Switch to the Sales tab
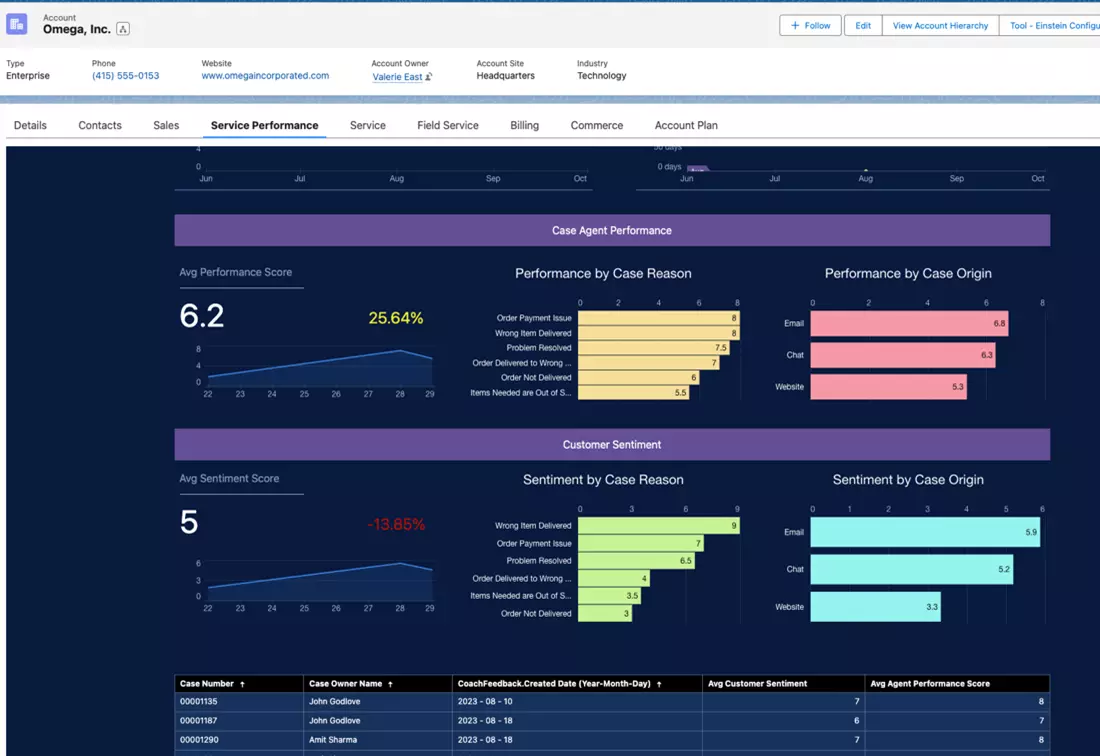 [x=166, y=125]
